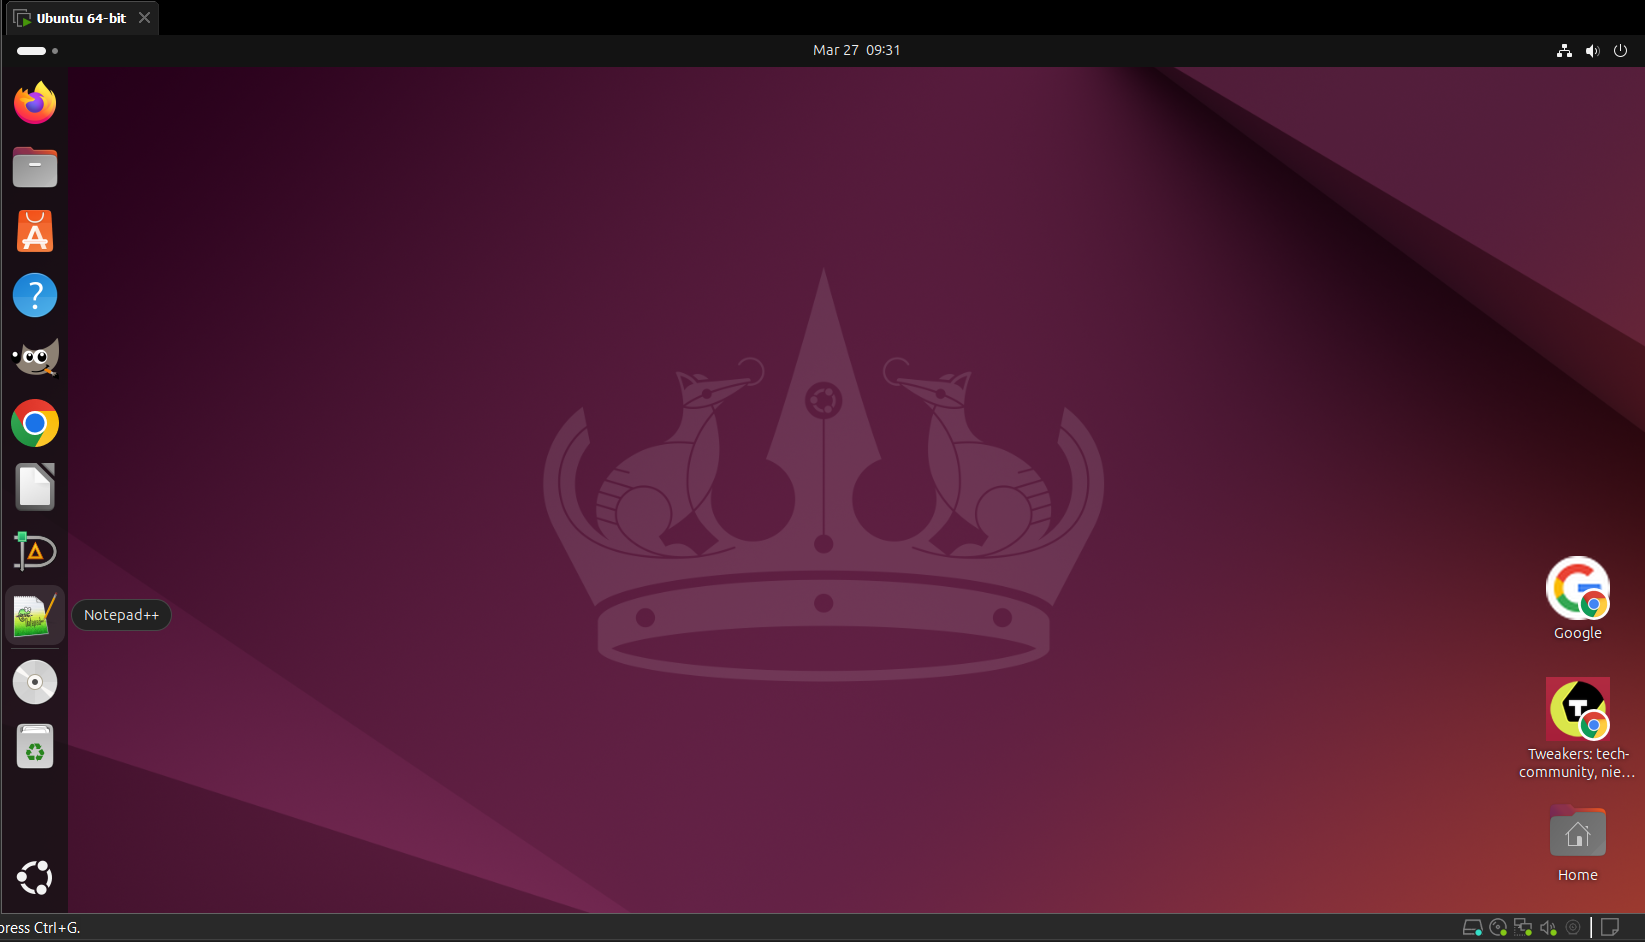Open the drawing app with compass icon
The image size is (1645, 942).
click(35, 551)
